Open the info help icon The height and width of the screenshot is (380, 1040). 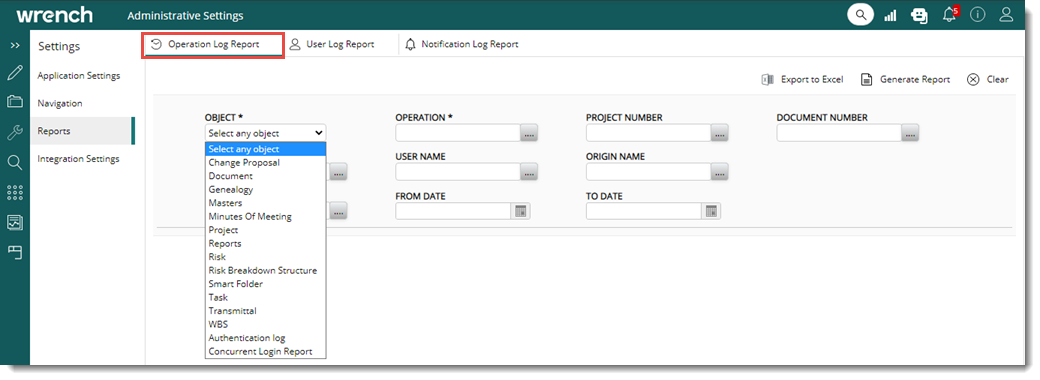978,15
